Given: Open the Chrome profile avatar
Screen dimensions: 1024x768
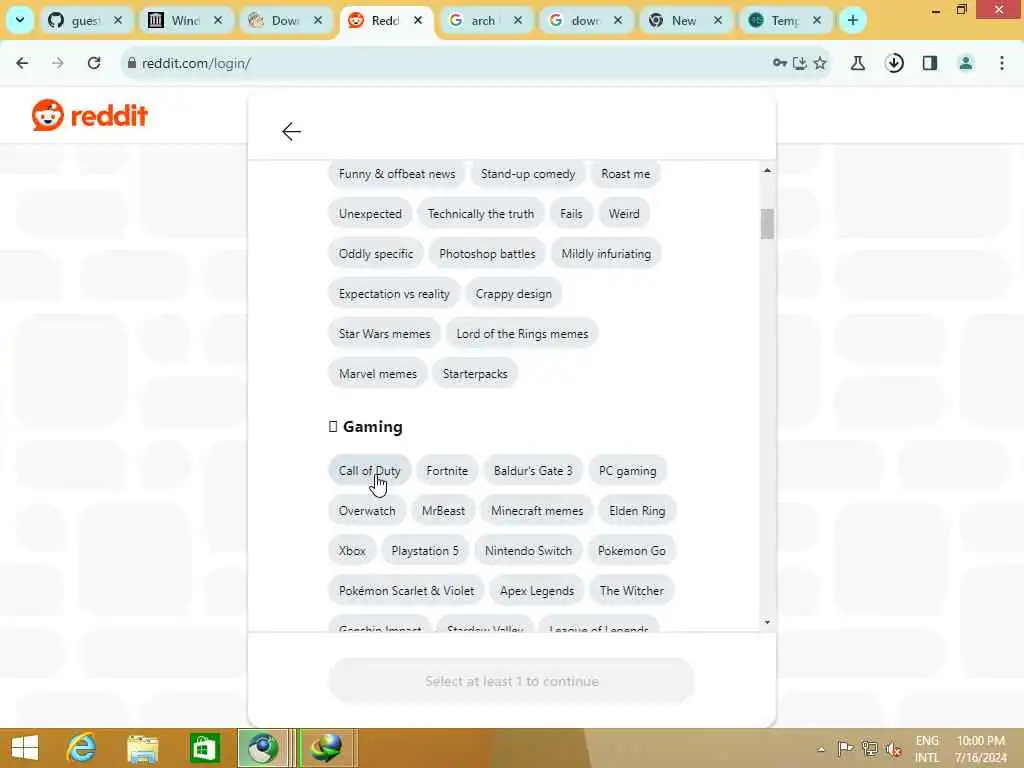Looking at the screenshot, I should click(966, 63).
